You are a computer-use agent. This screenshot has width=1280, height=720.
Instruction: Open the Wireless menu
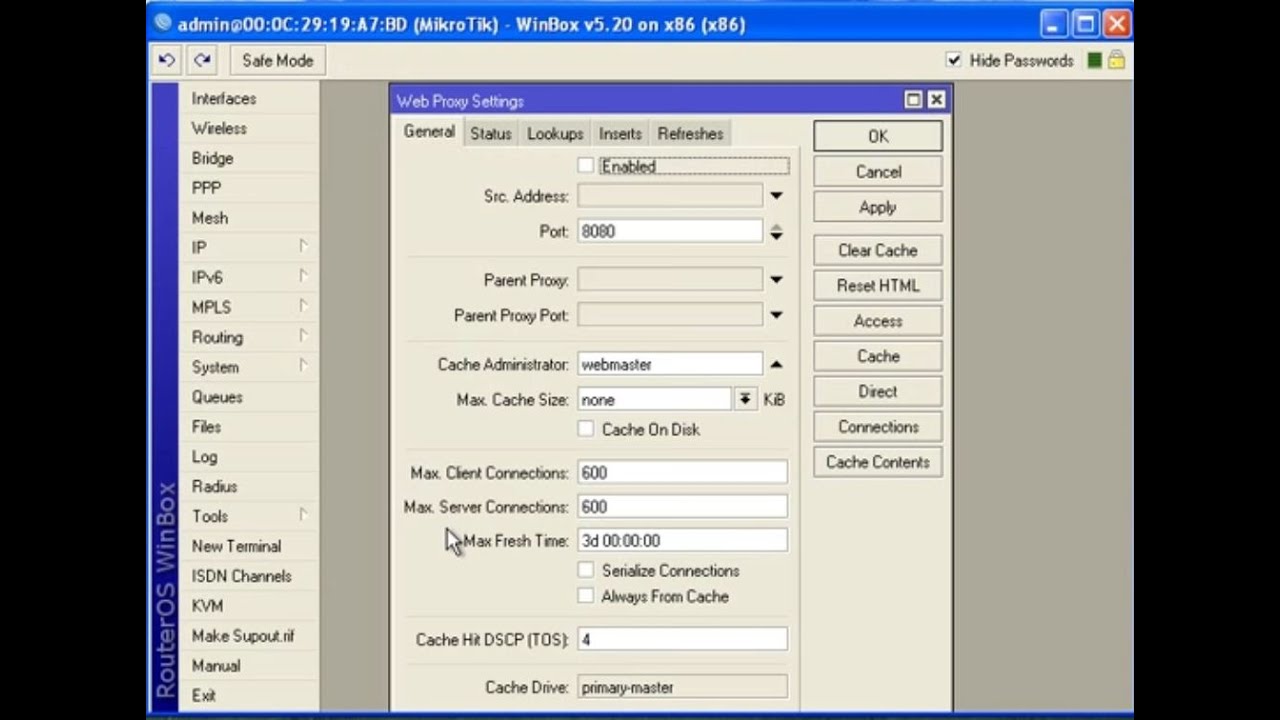tap(219, 128)
